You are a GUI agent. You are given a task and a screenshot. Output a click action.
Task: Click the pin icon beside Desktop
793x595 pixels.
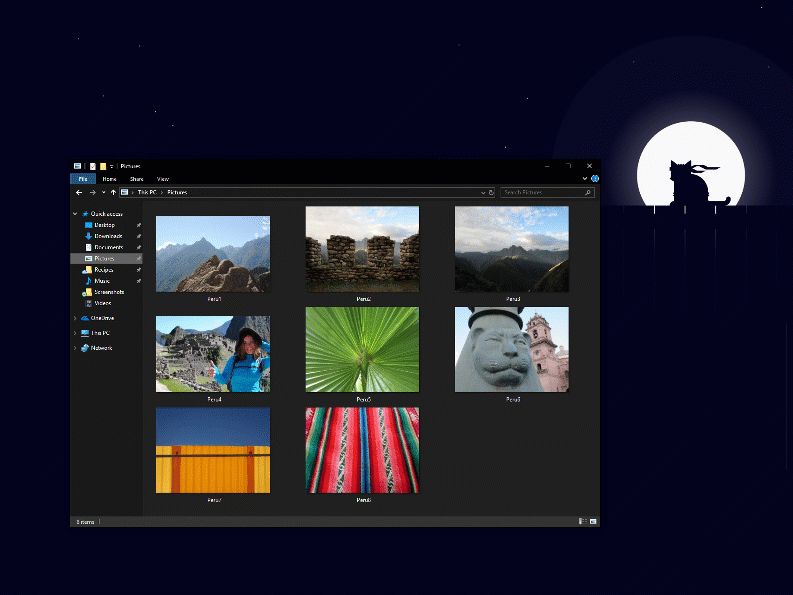[139, 225]
